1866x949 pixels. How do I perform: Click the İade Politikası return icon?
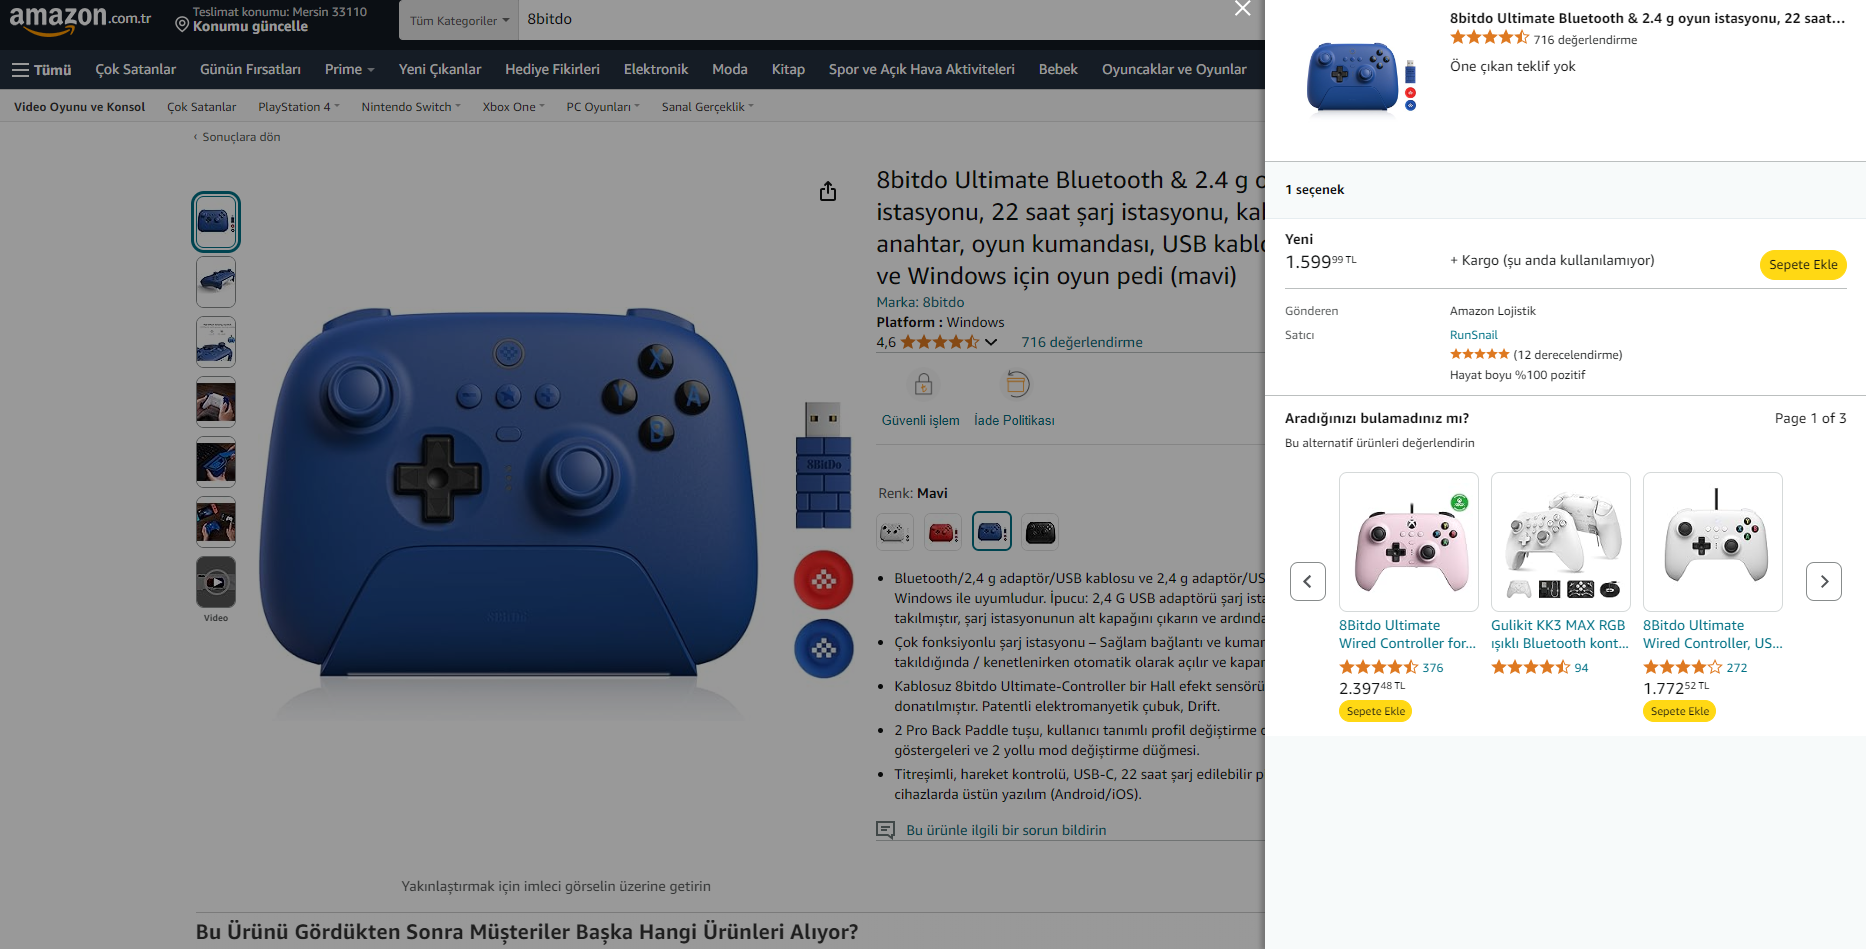(1016, 384)
